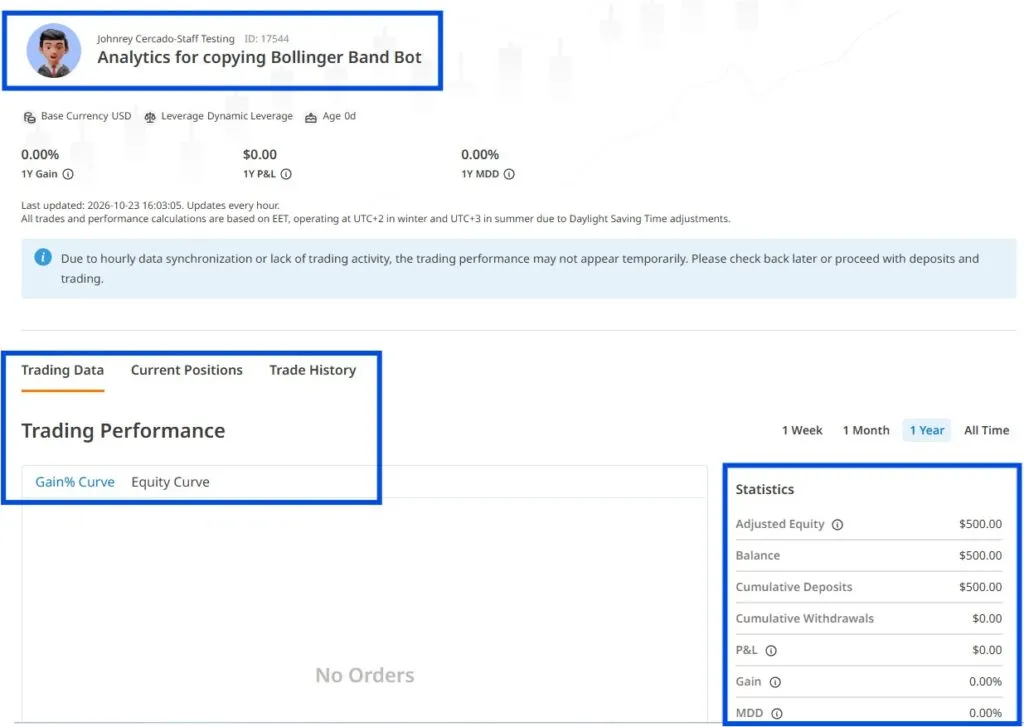Screen dimensions: 1024x727
Task: Choose the All Time range
Action: [987, 430]
